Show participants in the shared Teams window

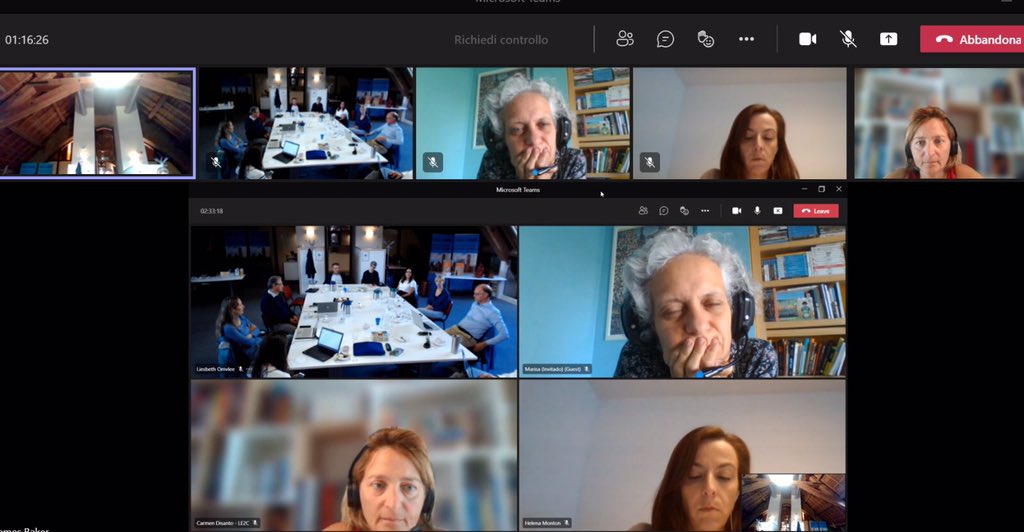(643, 211)
